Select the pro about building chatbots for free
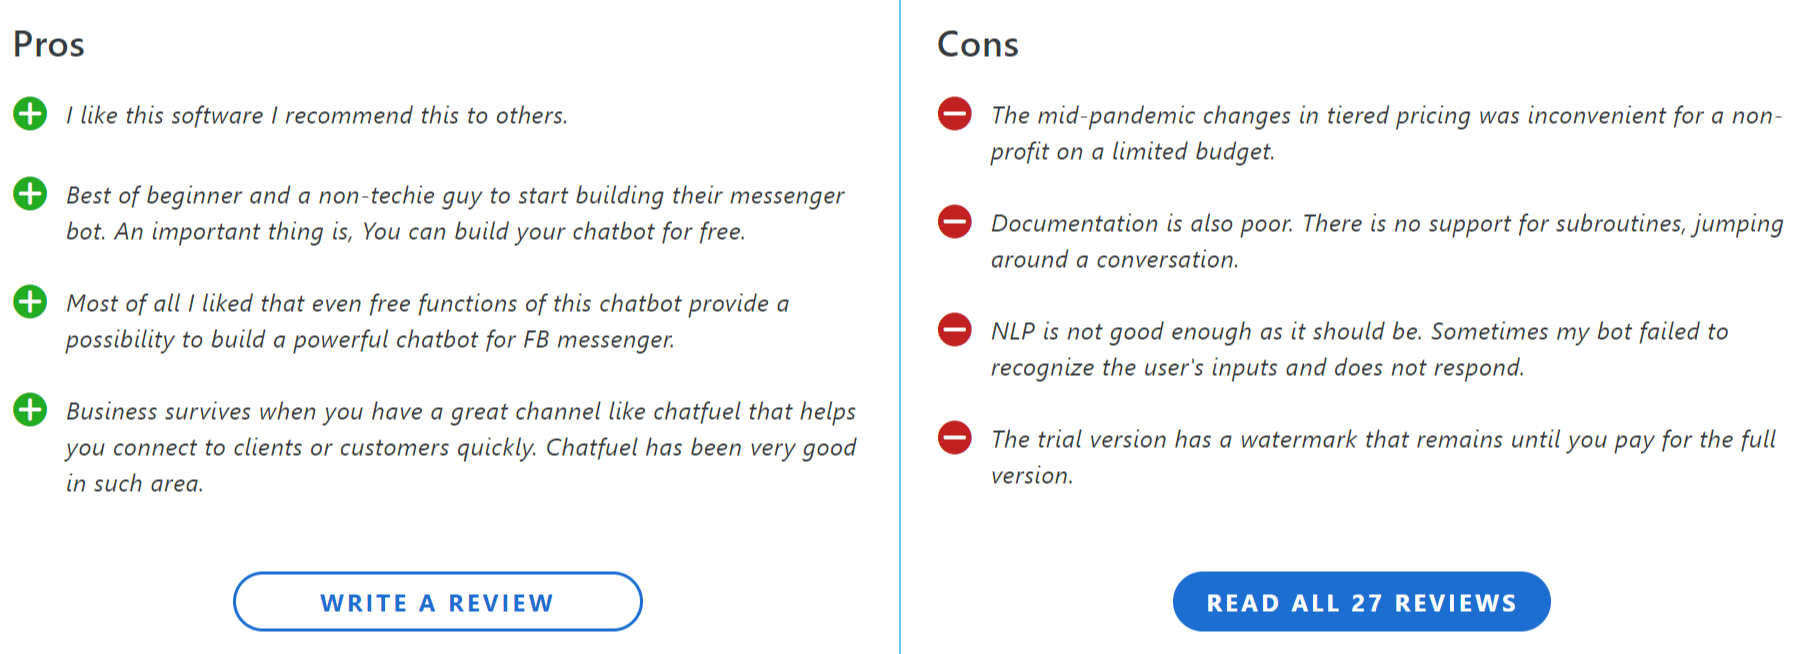Viewport: 1805px width, 654px height. [455, 213]
